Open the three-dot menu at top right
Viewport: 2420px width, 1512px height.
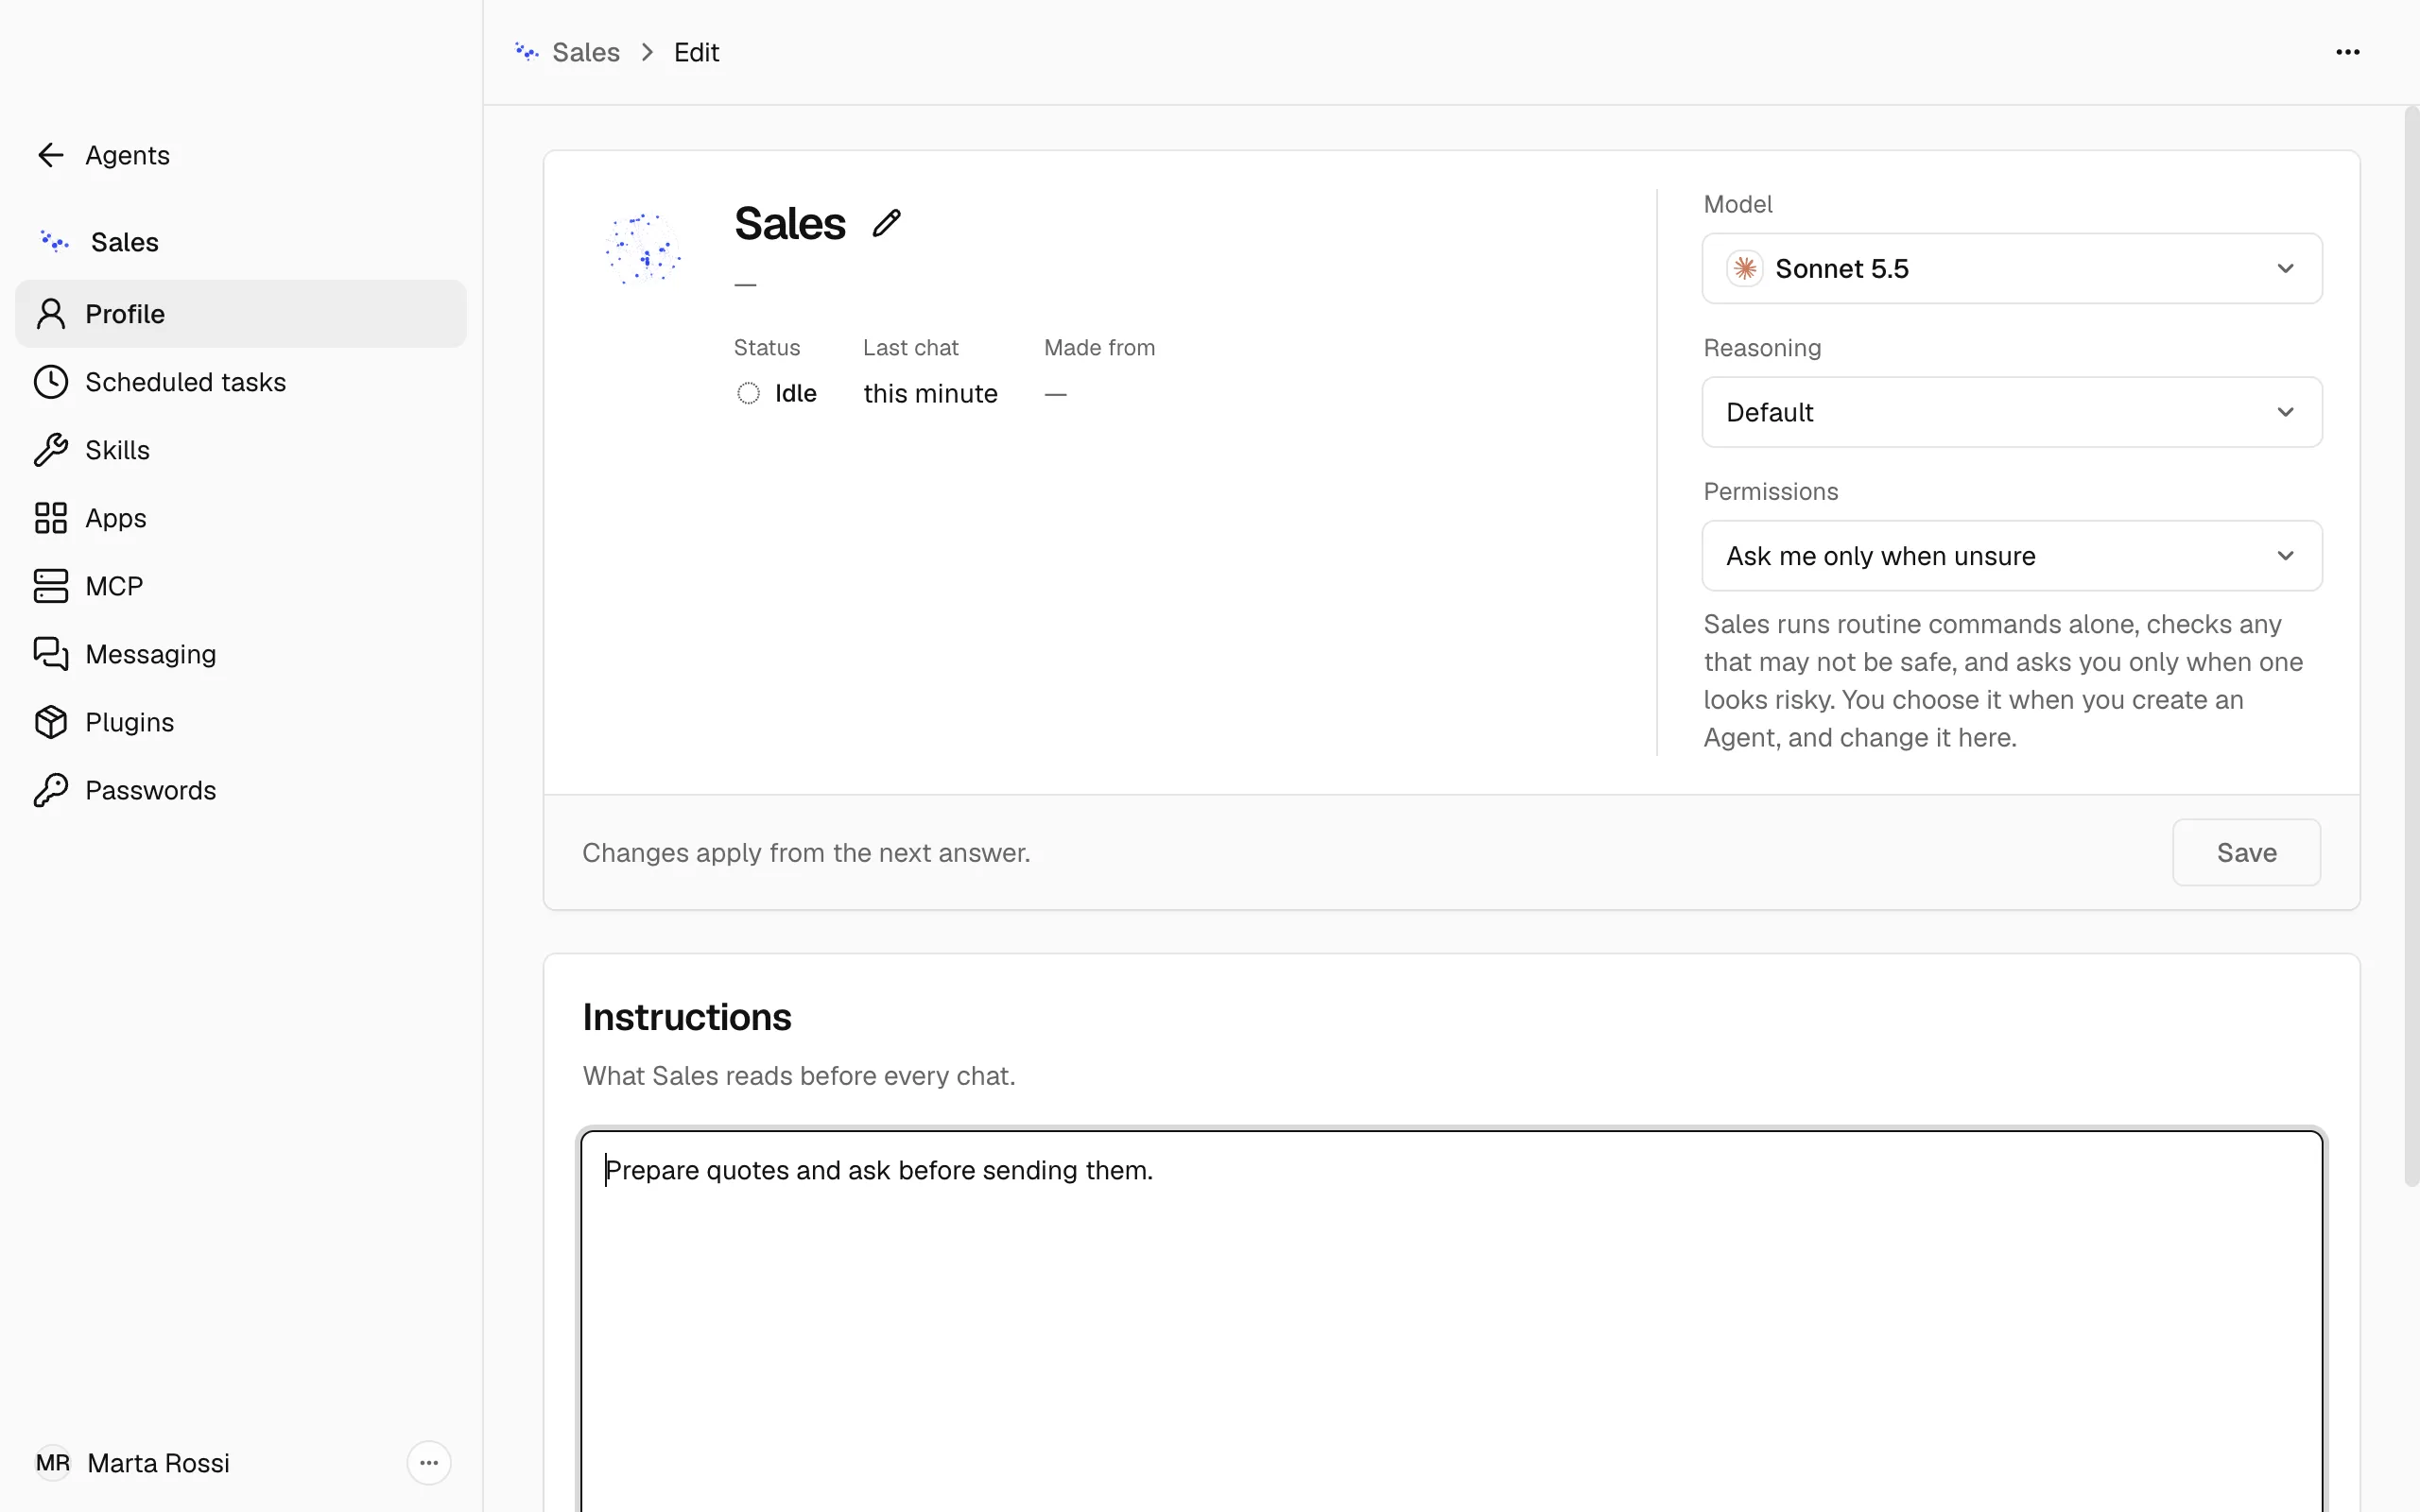[x=2347, y=52]
